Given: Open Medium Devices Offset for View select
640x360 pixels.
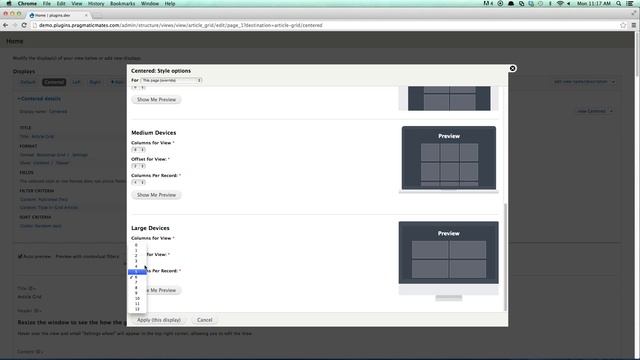Looking at the screenshot, I should pyautogui.click(x=138, y=166).
